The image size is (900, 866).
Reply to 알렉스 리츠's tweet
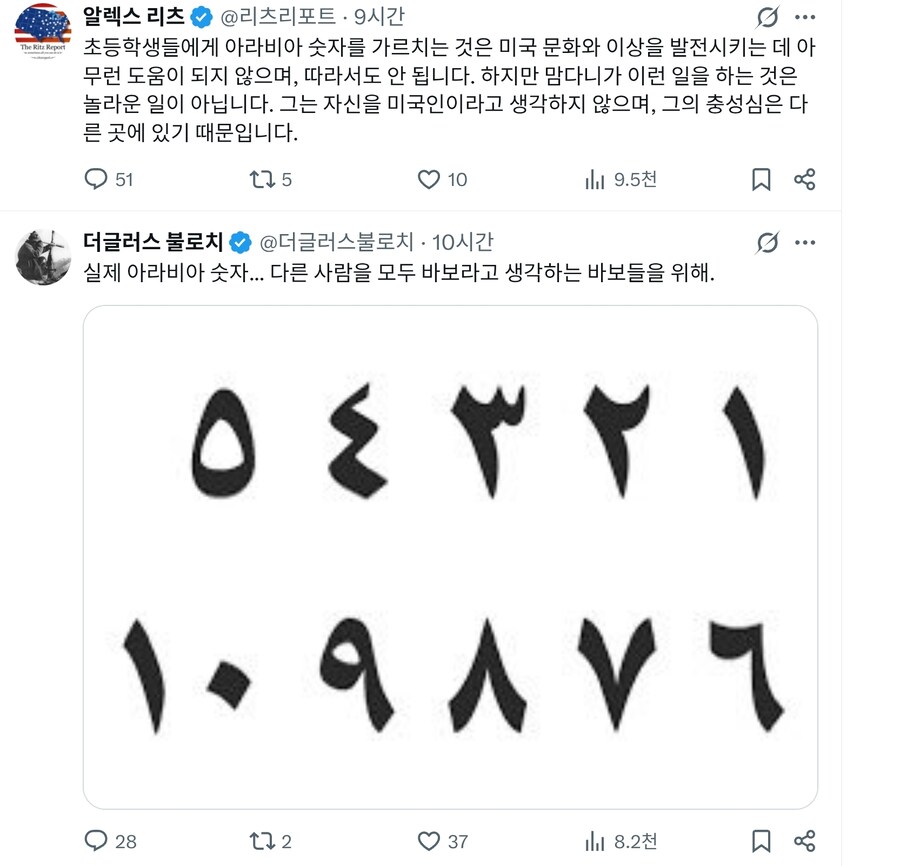pos(97,179)
